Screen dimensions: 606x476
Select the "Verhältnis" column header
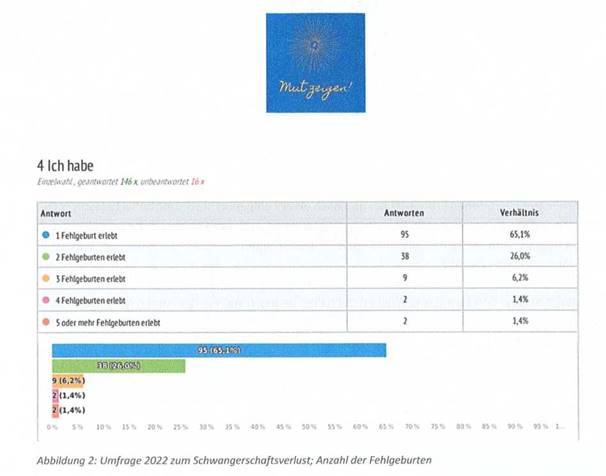coord(521,213)
